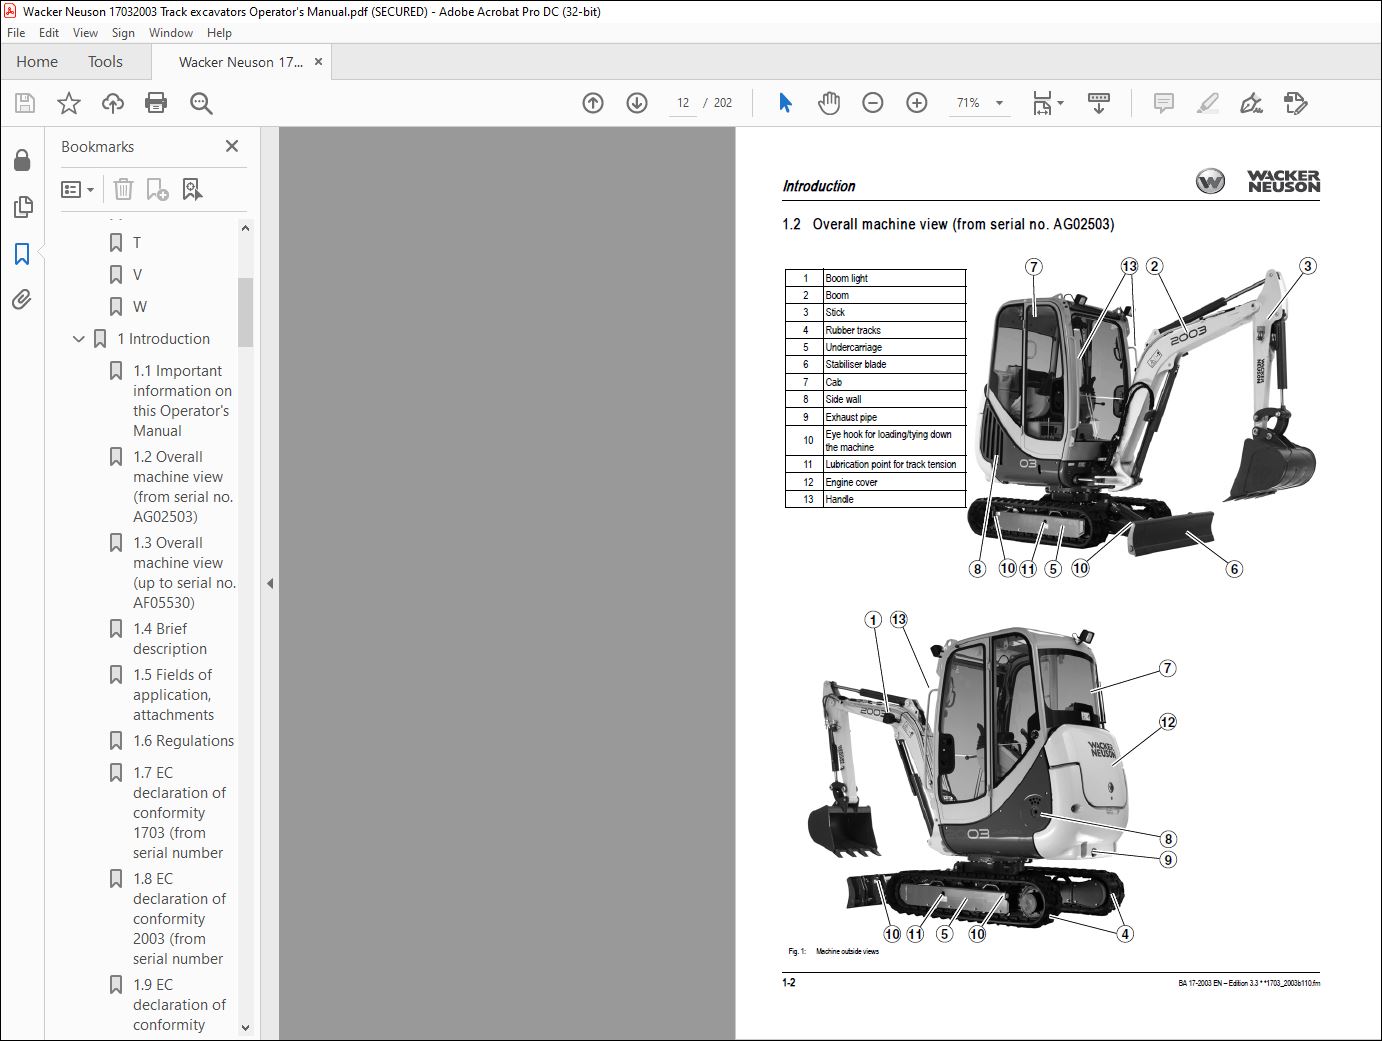Click the bookmarks scrollbar thumb

pos(245,312)
